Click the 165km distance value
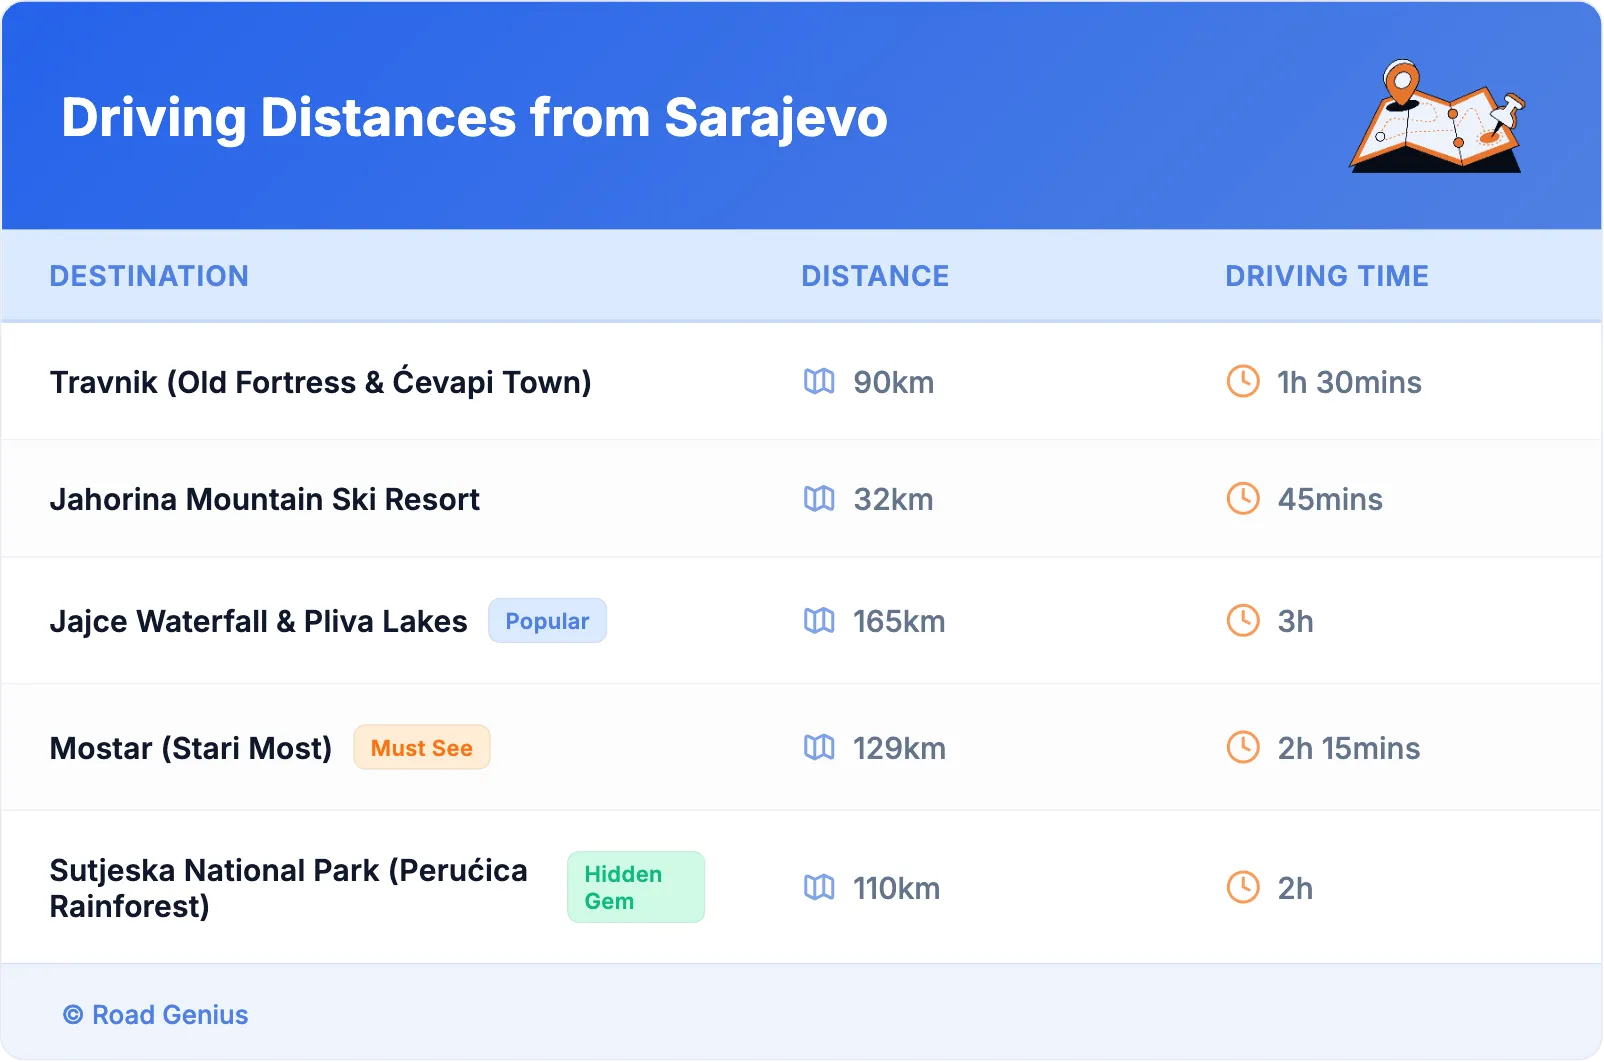1604x1062 pixels. (x=899, y=622)
